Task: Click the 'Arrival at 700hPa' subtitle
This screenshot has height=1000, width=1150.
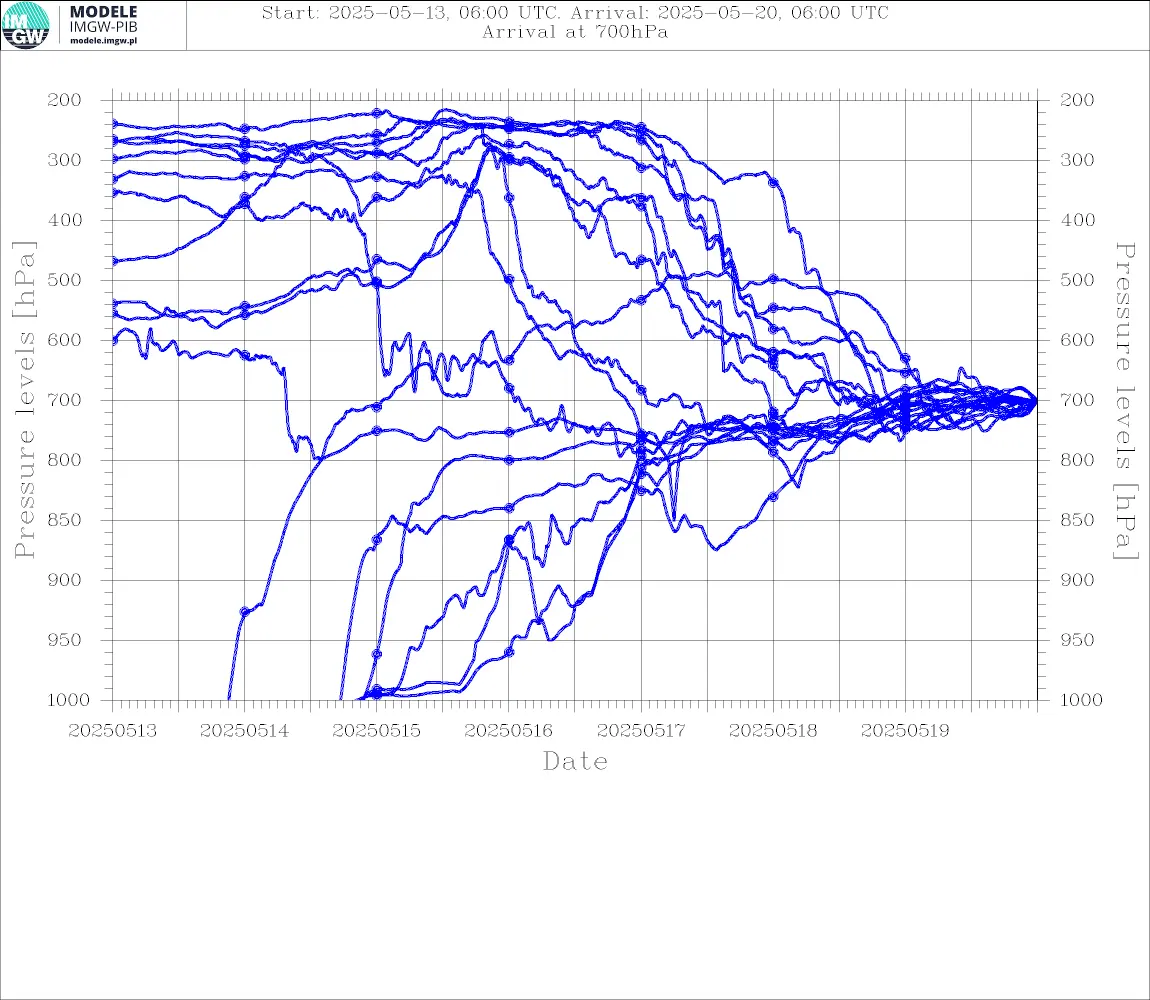Action: point(575,32)
